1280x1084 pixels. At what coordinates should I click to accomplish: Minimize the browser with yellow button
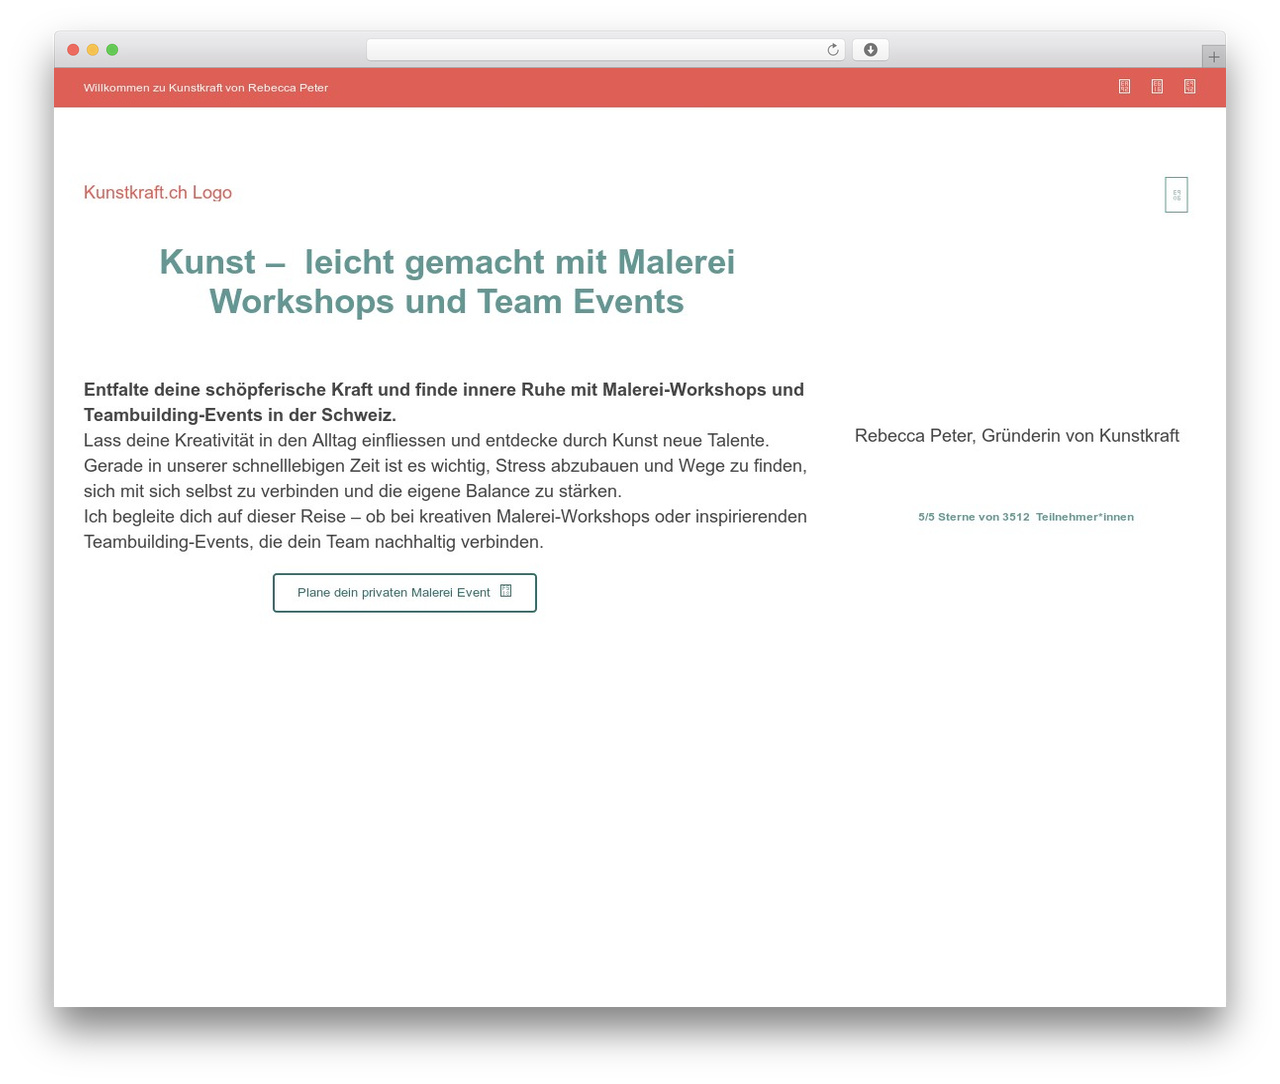pos(93,50)
